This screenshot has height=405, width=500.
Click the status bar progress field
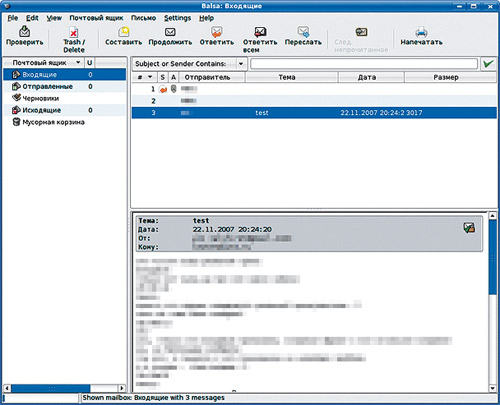tap(40, 398)
